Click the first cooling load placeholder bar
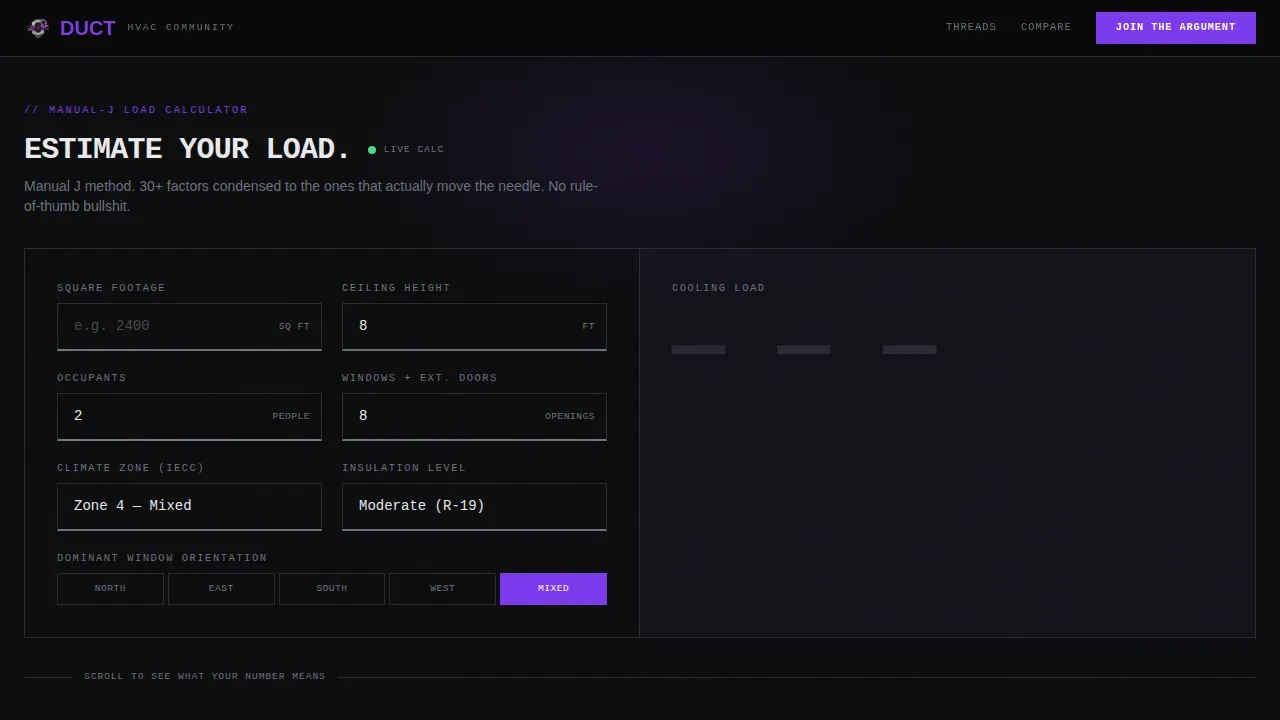 click(698, 350)
